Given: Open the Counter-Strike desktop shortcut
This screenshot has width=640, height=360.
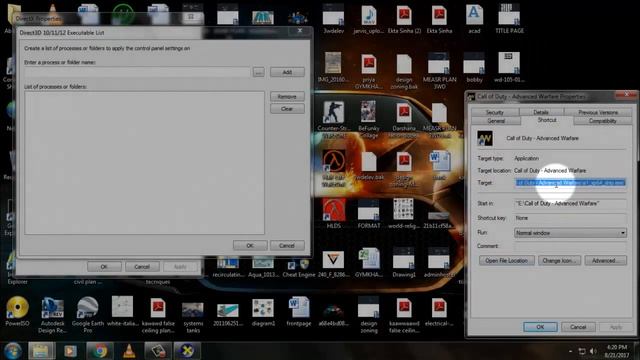Looking at the screenshot, I should tap(333, 119).
